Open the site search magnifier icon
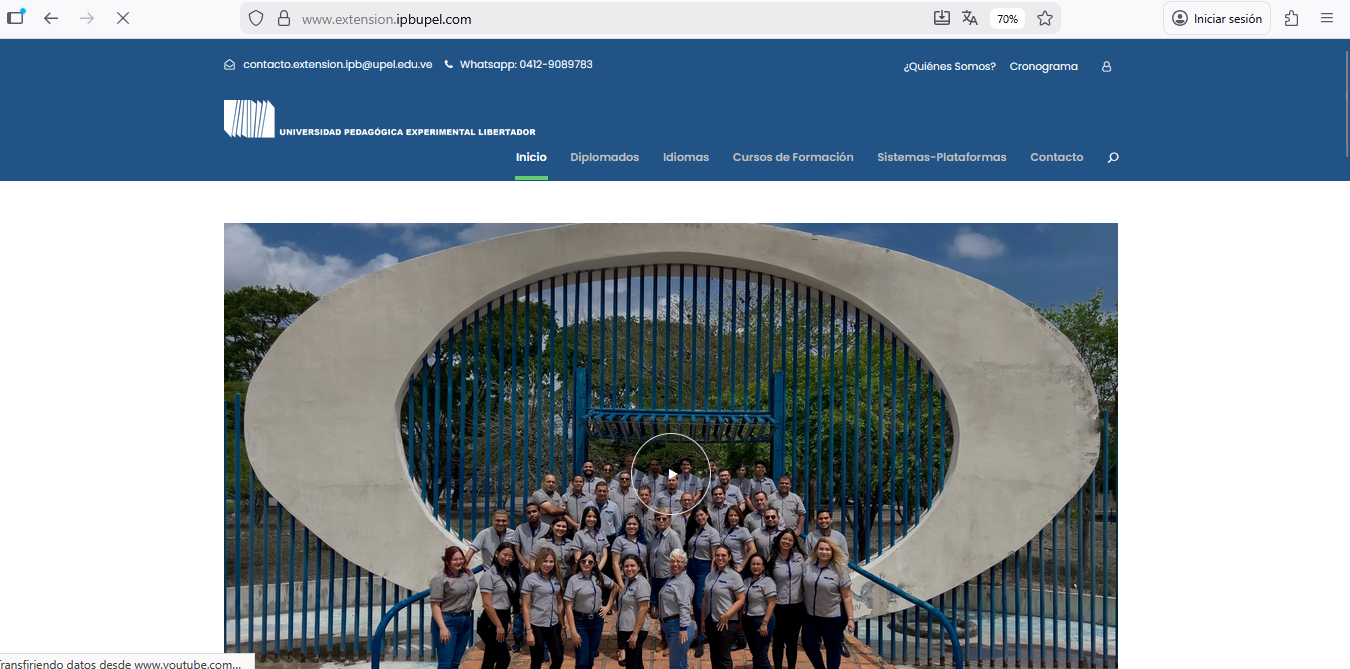The width and height of the screenshot is (1350, 669). pyautogui.click(x=1112, y=157)
